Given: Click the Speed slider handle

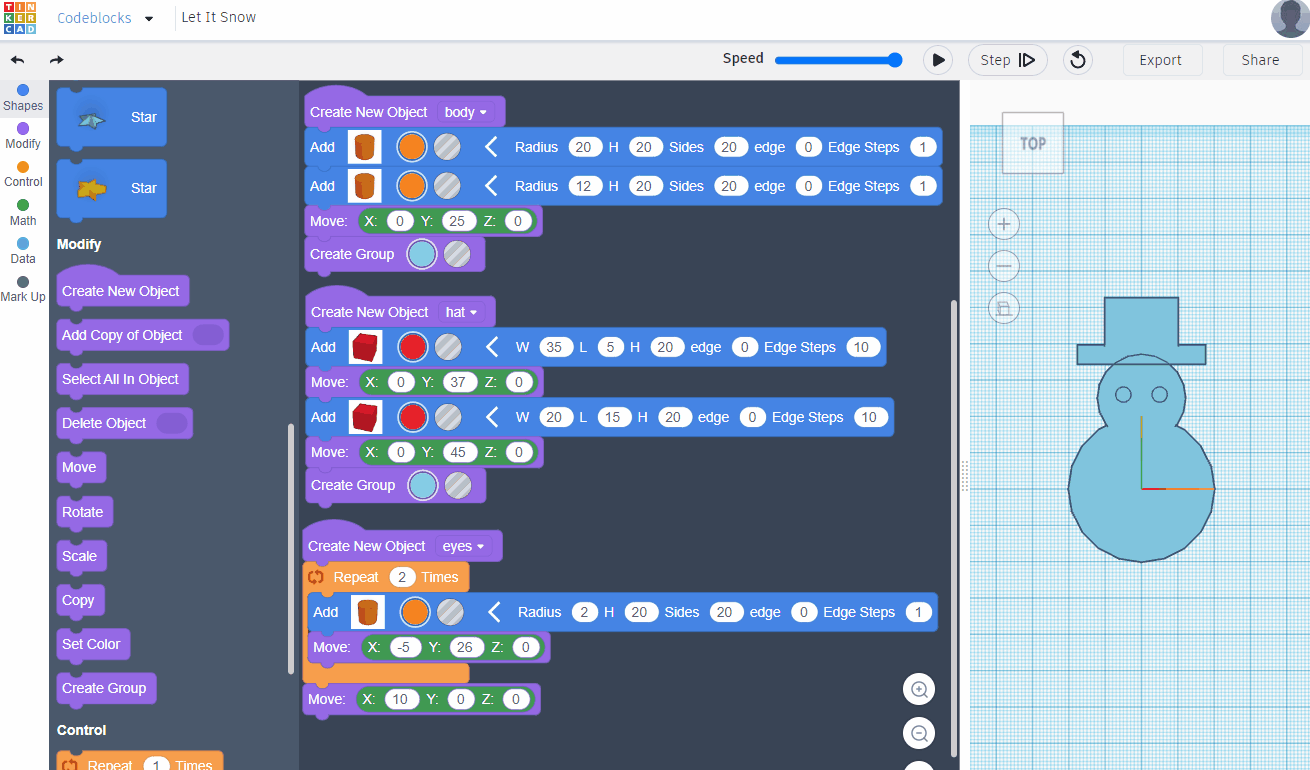Looking at the screenshot, I should (x=895, y=60).
